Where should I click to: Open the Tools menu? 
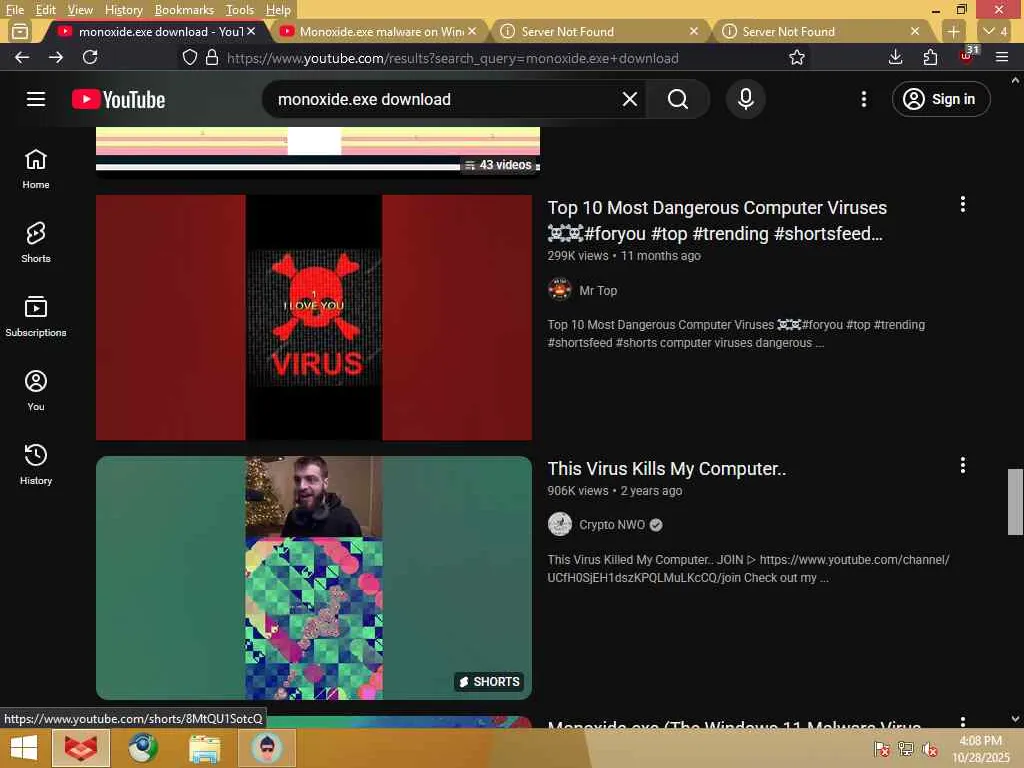tap(239, 10)
